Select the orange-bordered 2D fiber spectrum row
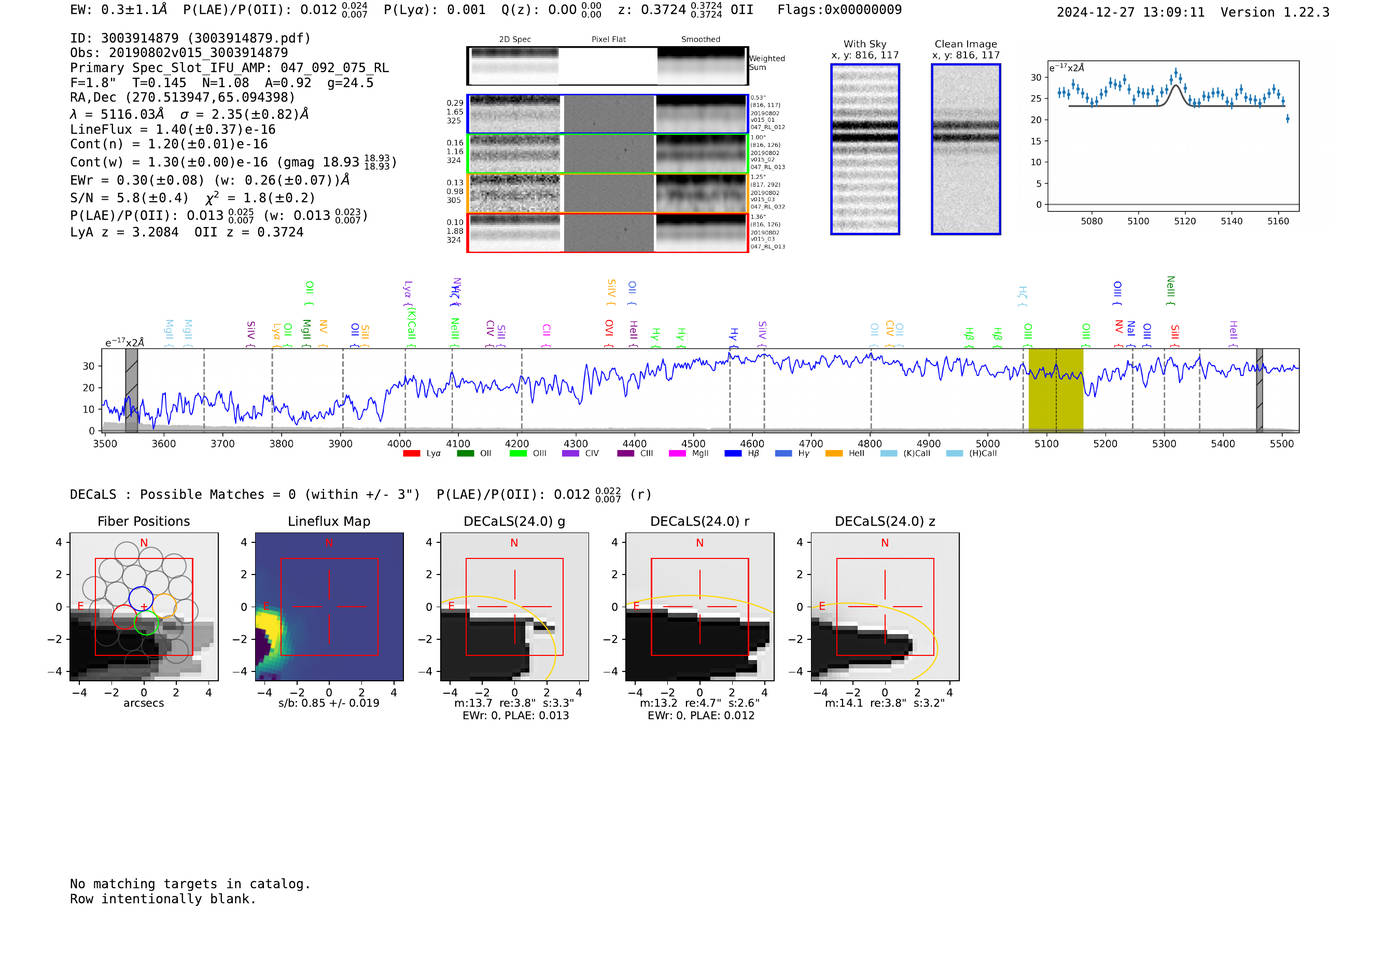This screenshot has height=953, width=1400. click(x=607, y=193)
